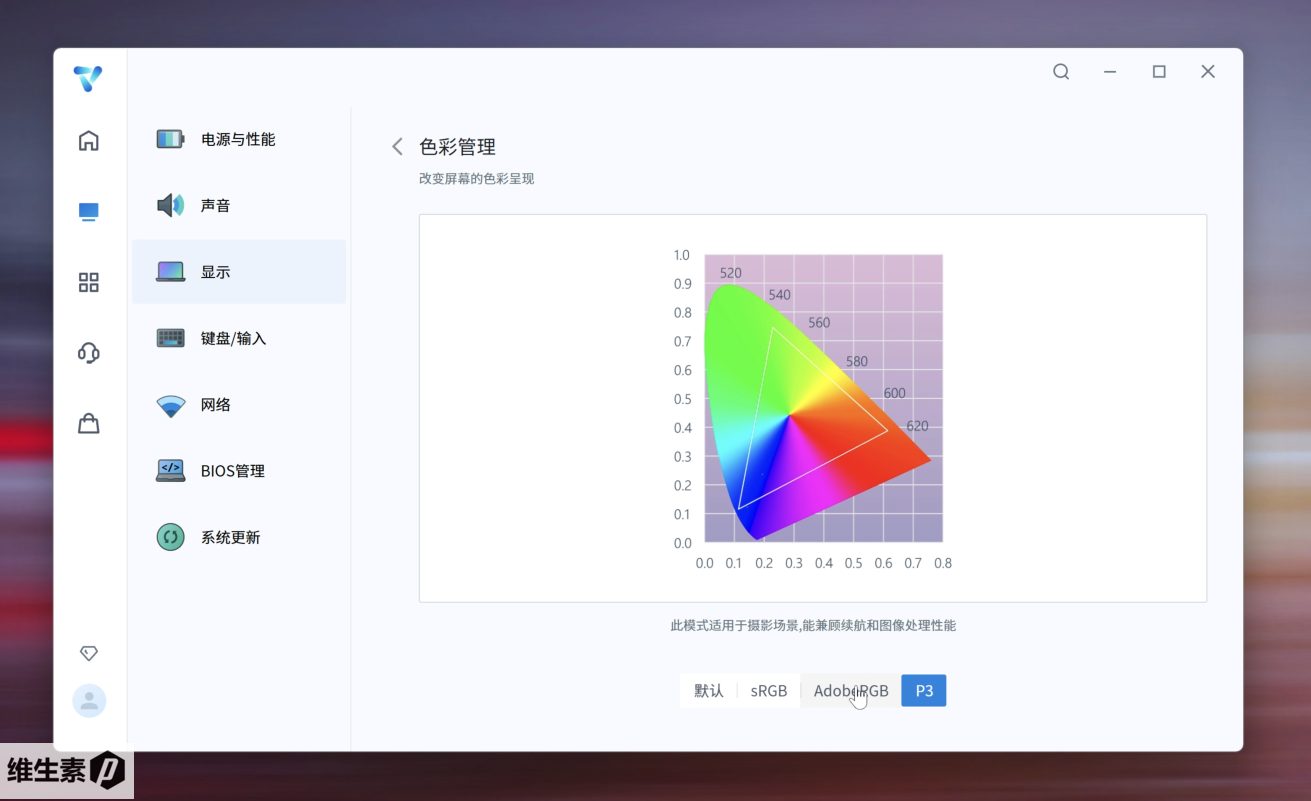
Task: Open the headset support icon
Action: [x=89, y=353]
